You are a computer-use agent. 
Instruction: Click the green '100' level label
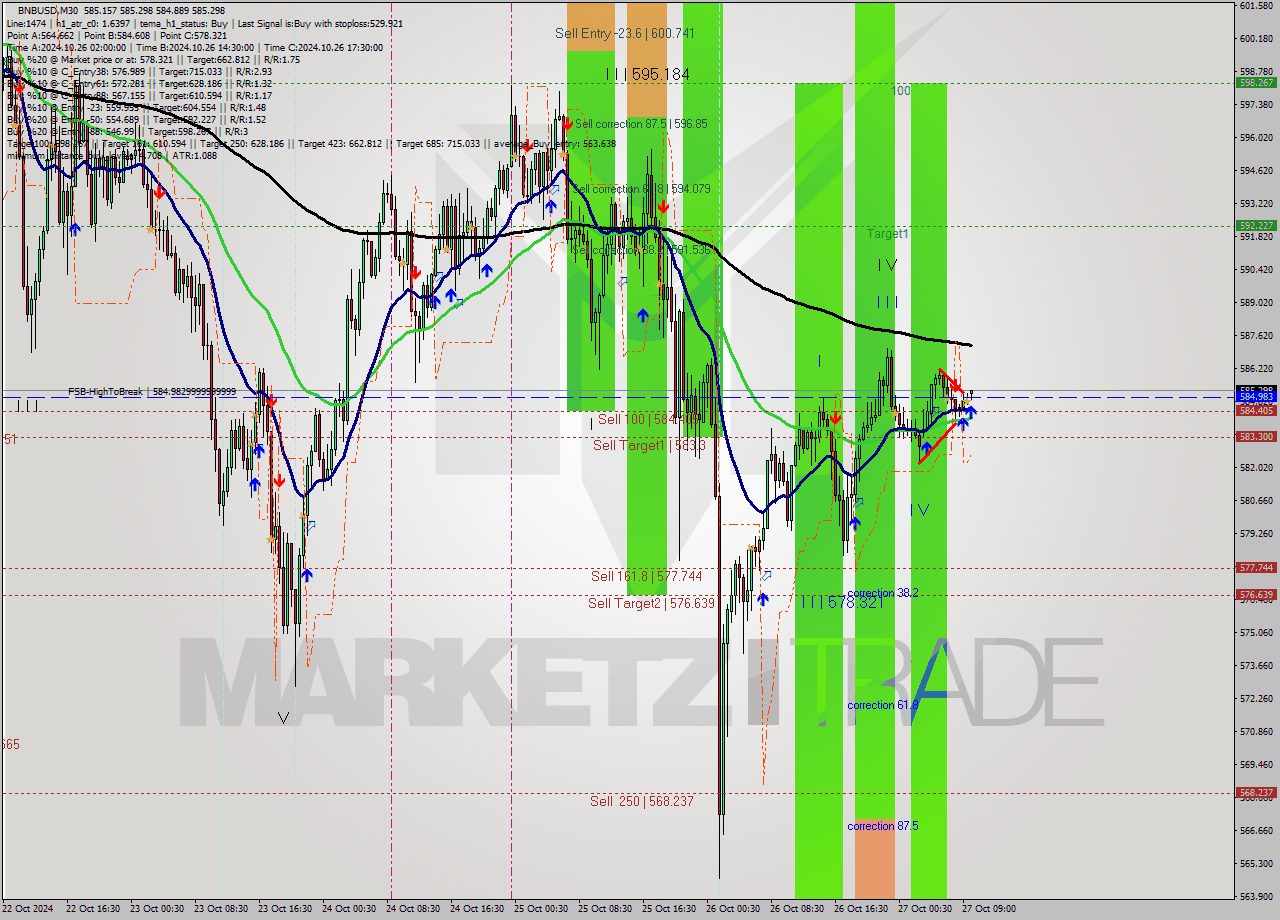901,90
